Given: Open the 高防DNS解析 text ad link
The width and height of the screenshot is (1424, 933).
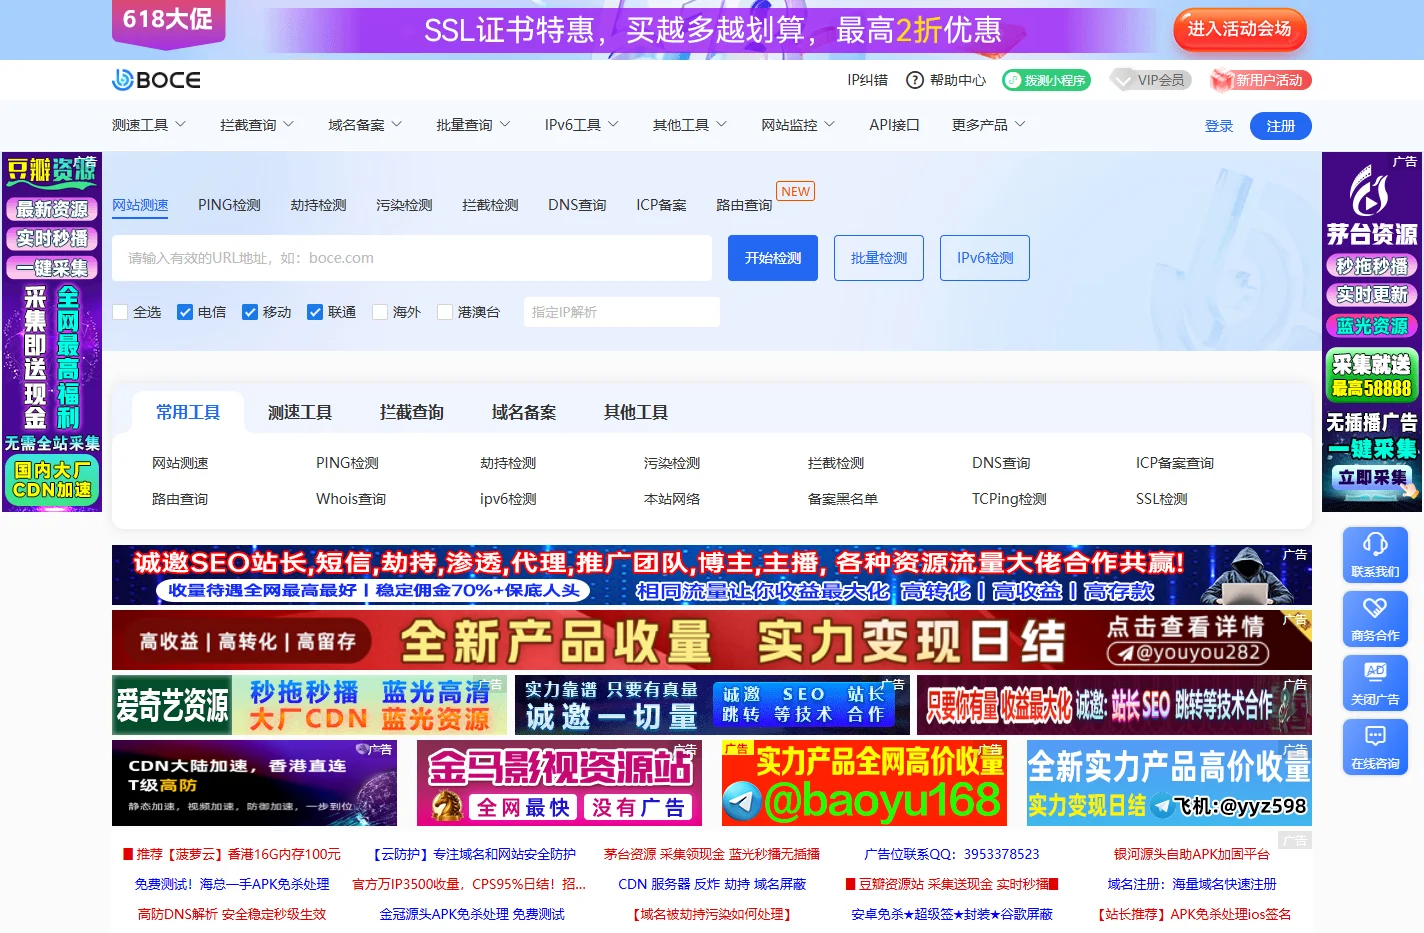Looking at the screenshot, I should (x=232, y=914).
